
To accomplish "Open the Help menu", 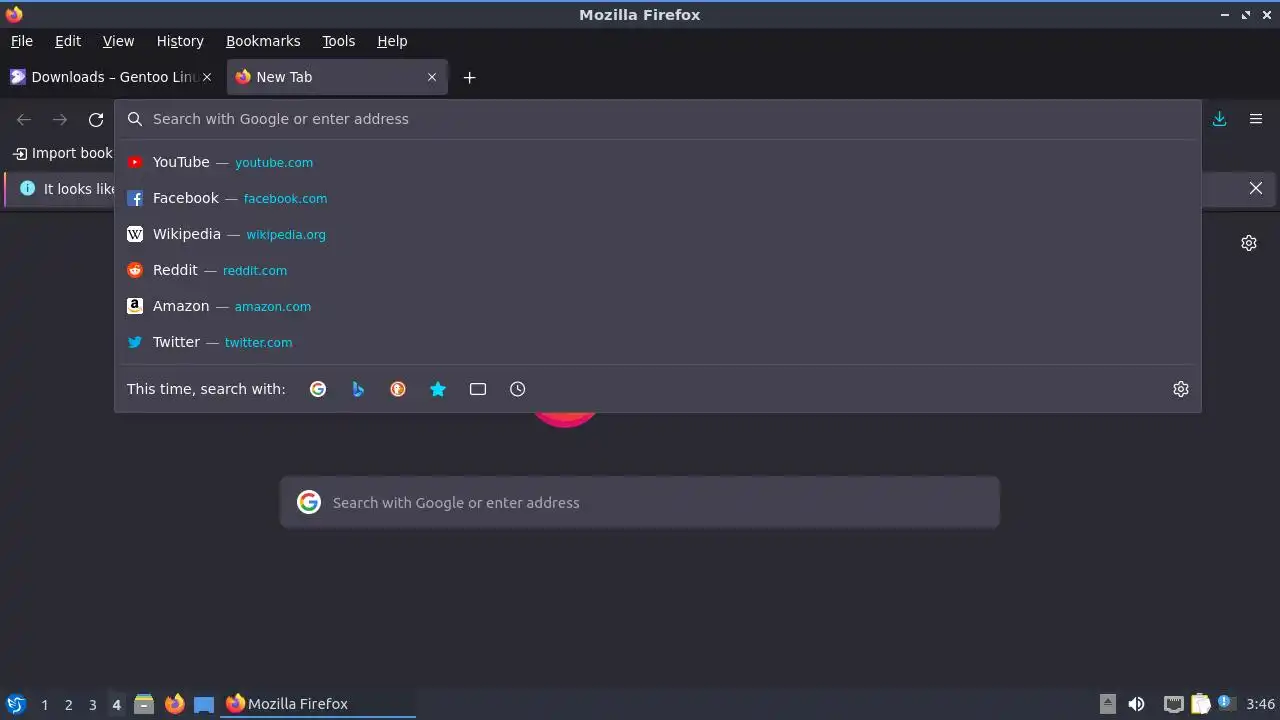I will [x=392, y=41].
